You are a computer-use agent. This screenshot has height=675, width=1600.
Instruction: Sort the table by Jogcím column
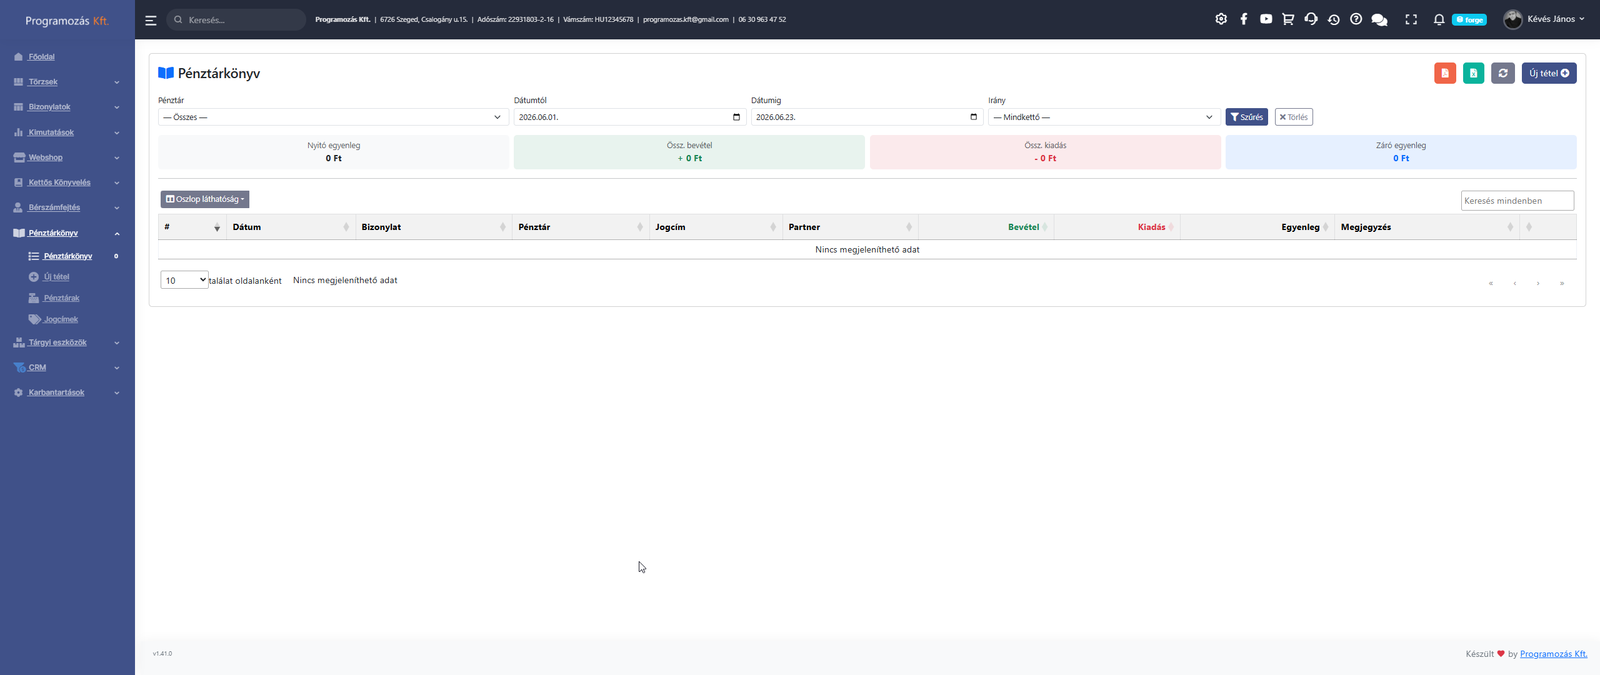pos(715,227)
